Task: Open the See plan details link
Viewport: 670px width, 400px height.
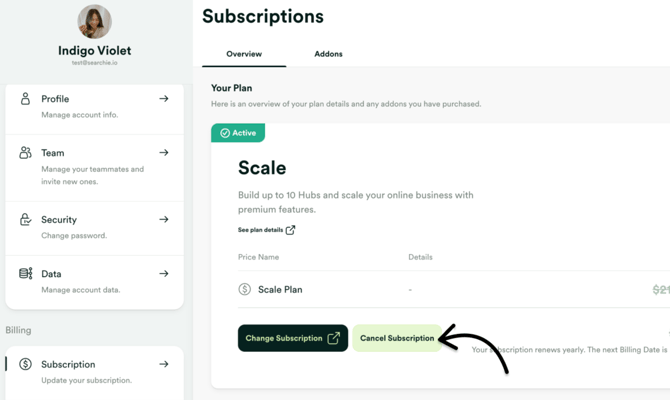Action: [x=260, y=230]
